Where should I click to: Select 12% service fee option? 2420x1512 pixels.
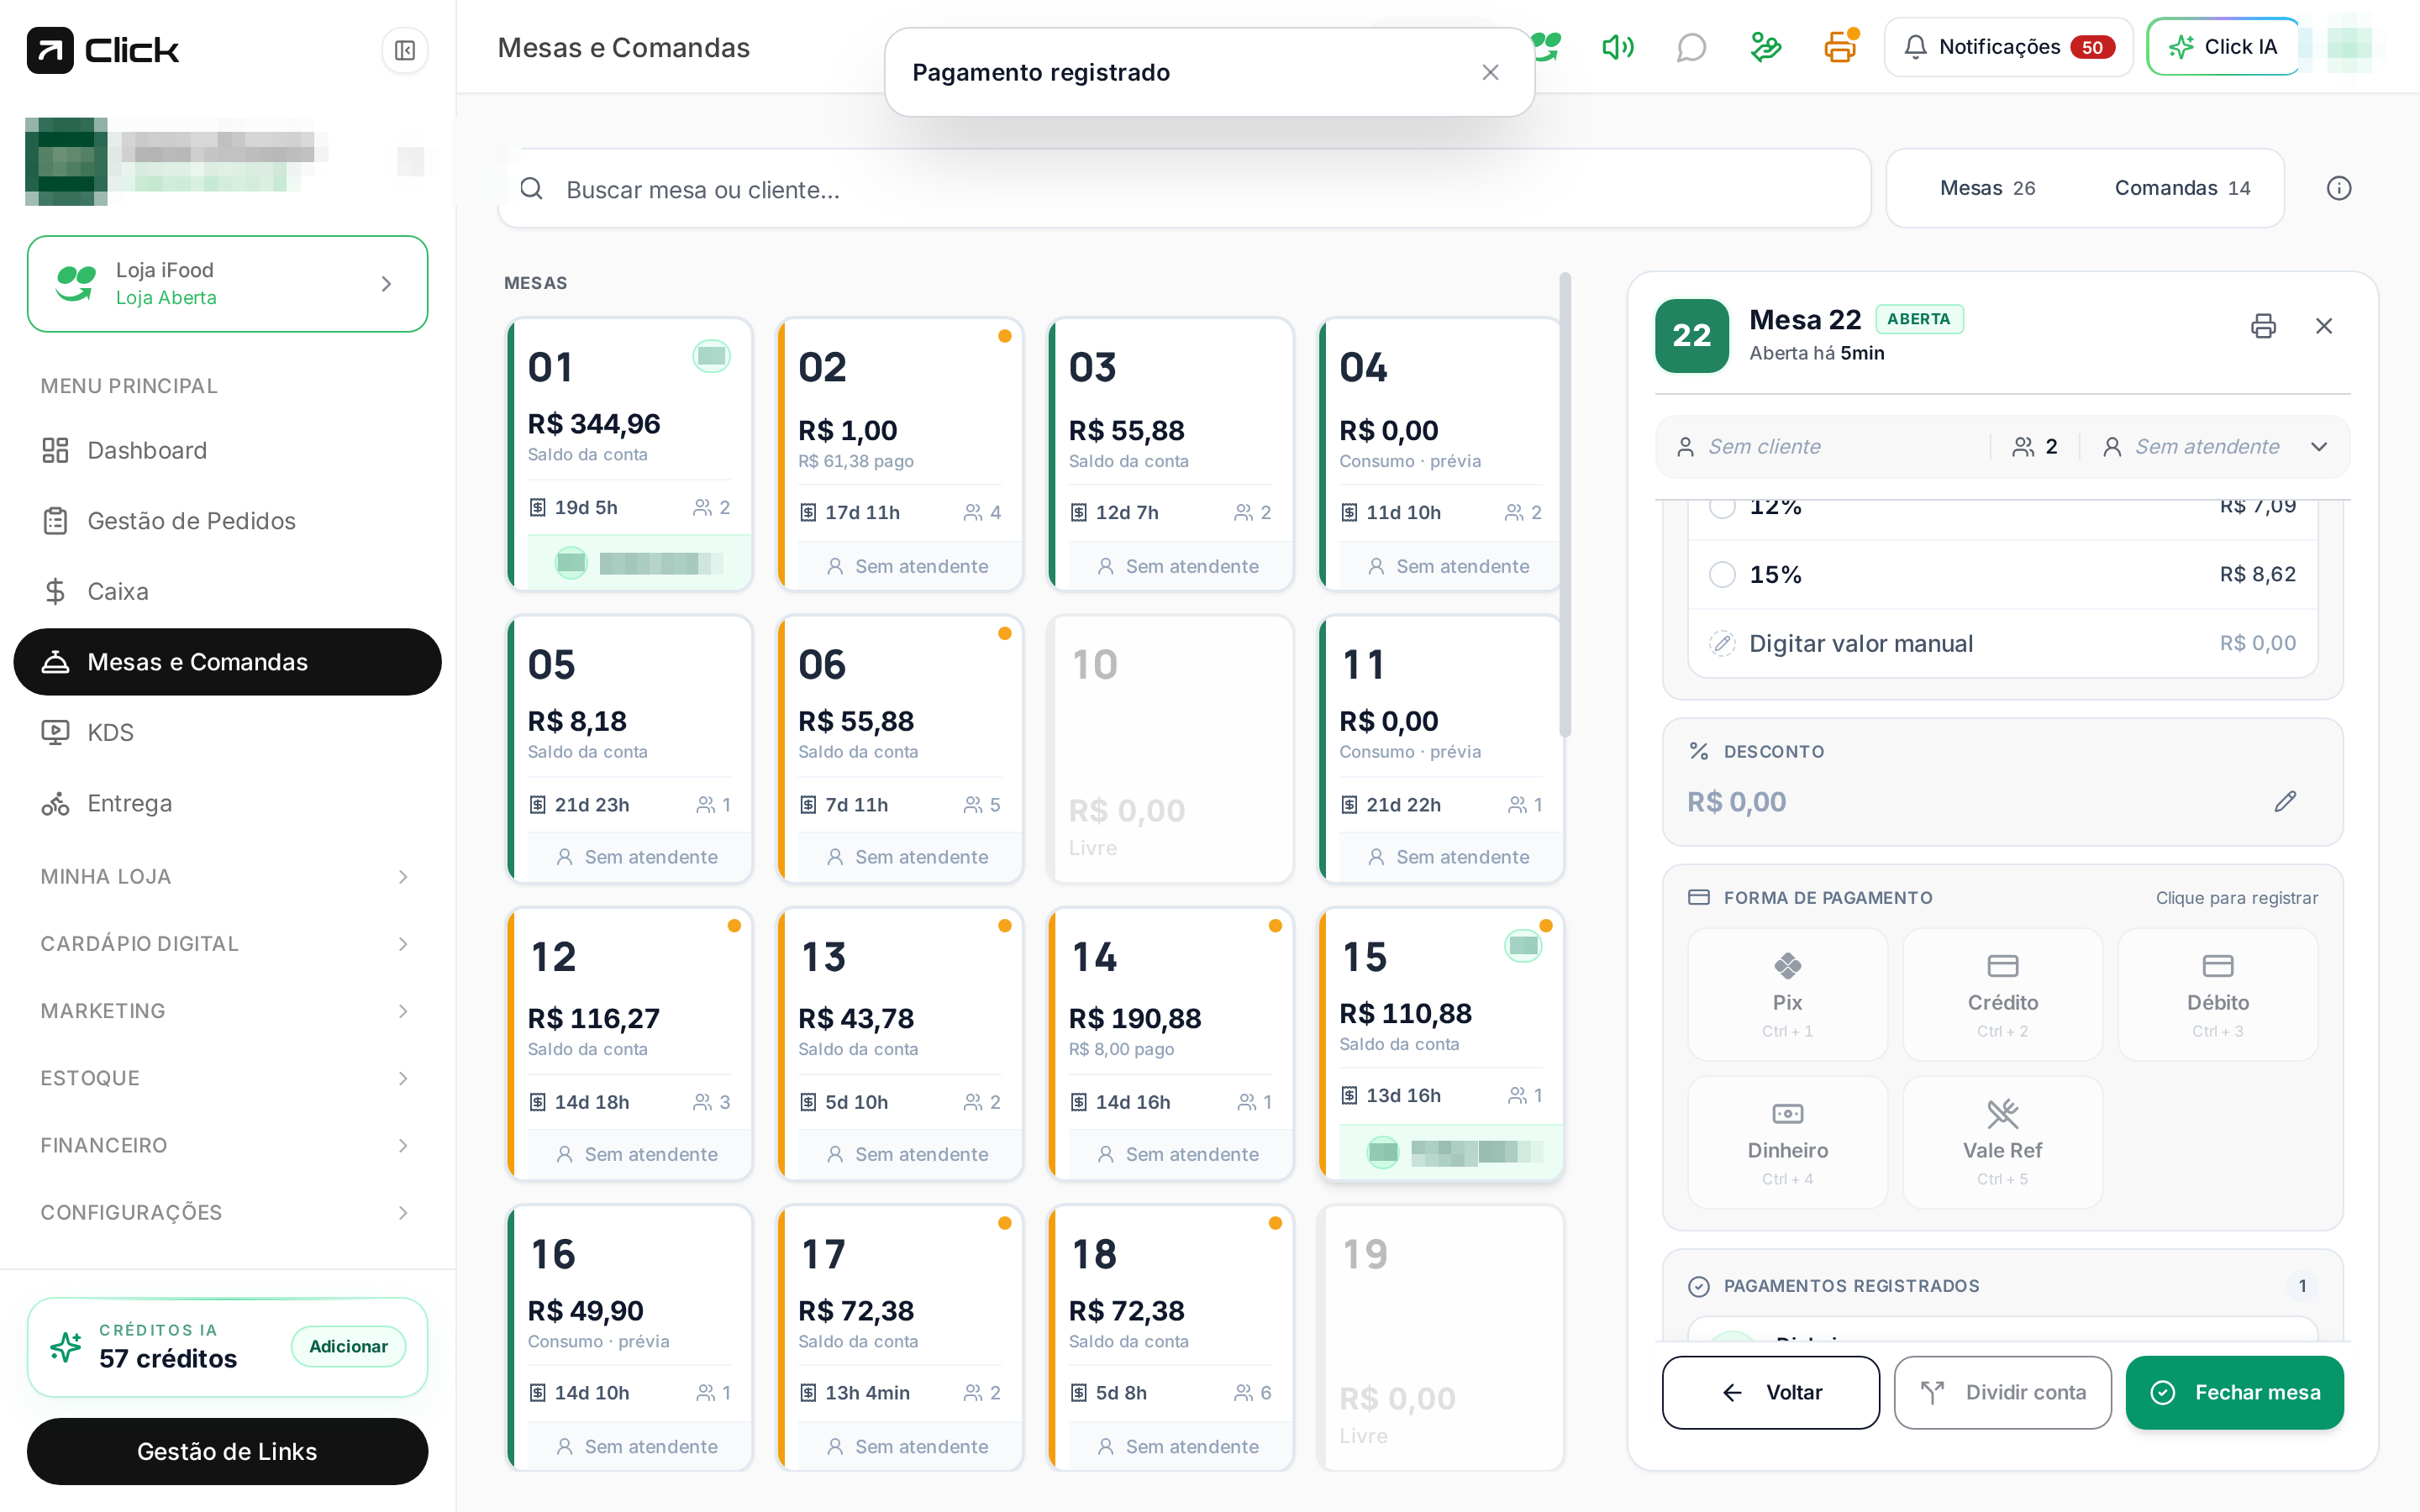(x=2002, y=510)
